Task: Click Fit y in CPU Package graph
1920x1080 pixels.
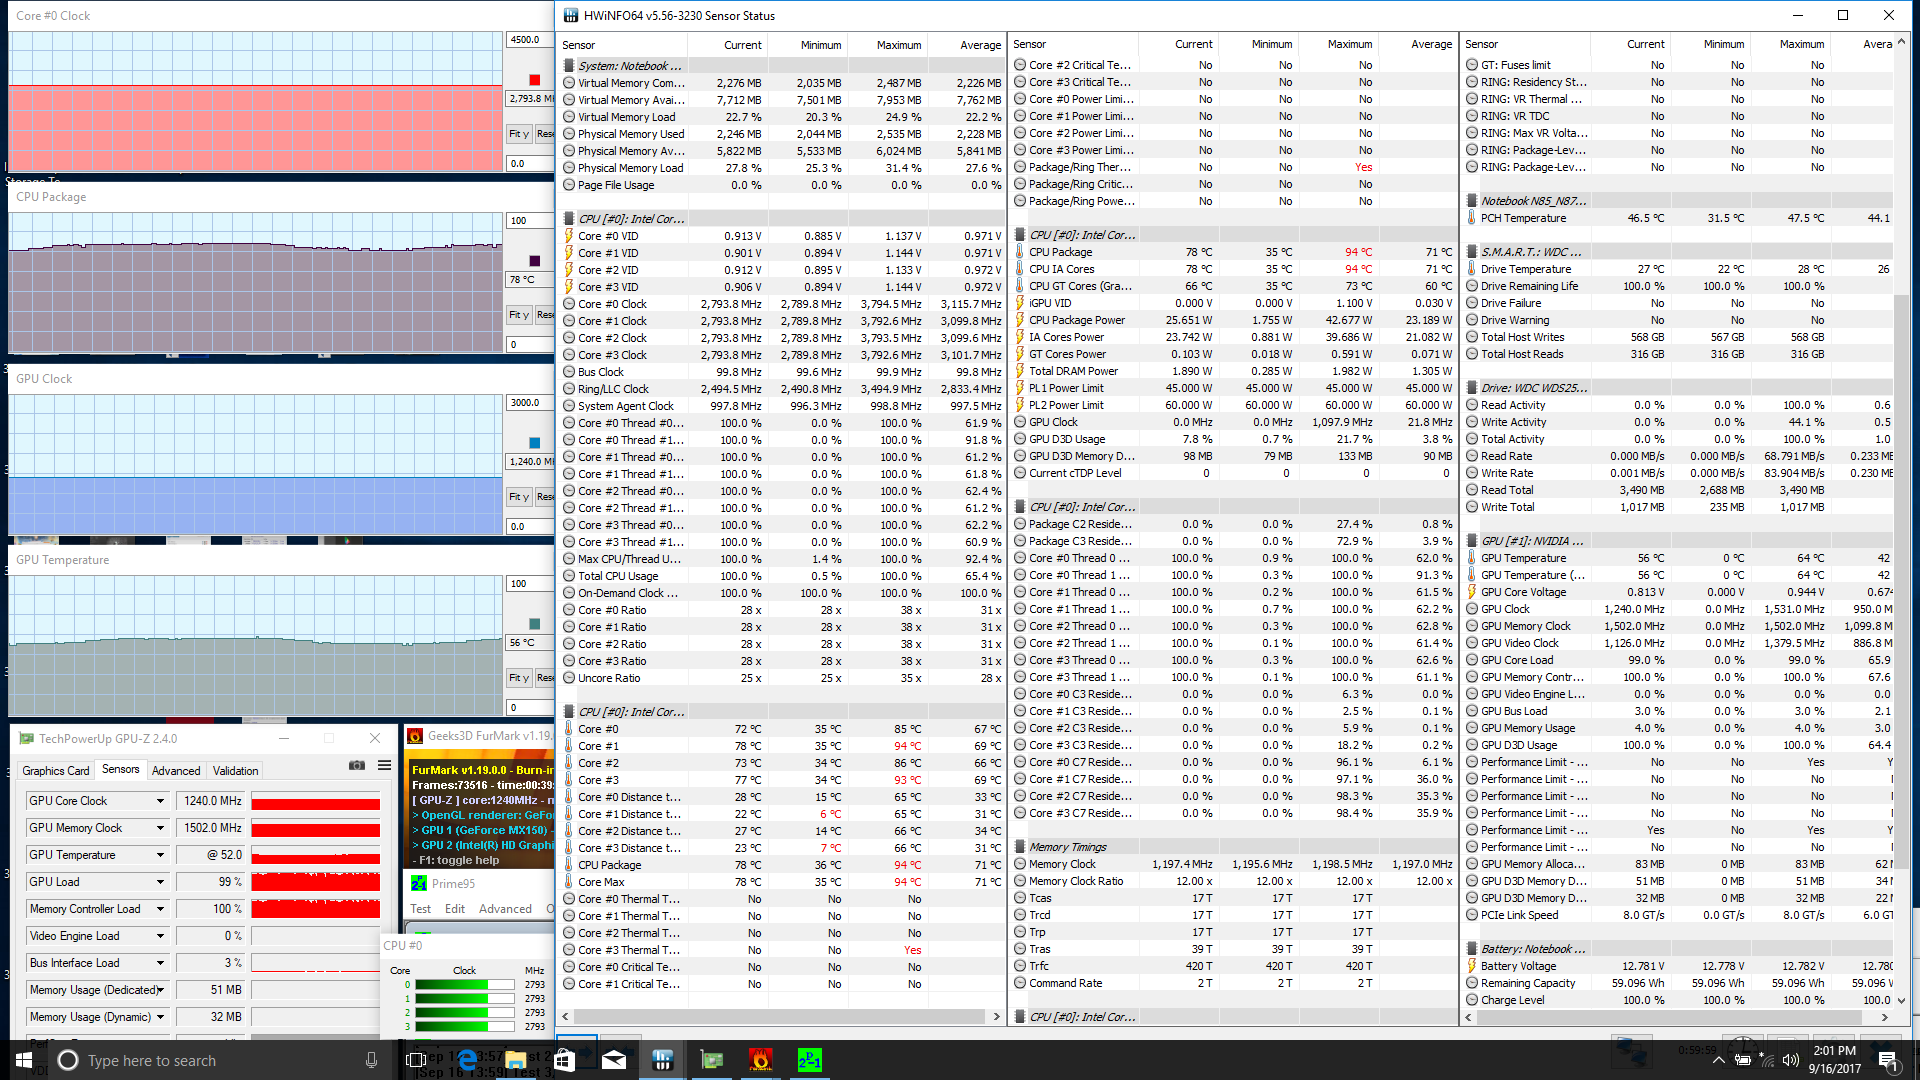Action: tap(519, 315)
